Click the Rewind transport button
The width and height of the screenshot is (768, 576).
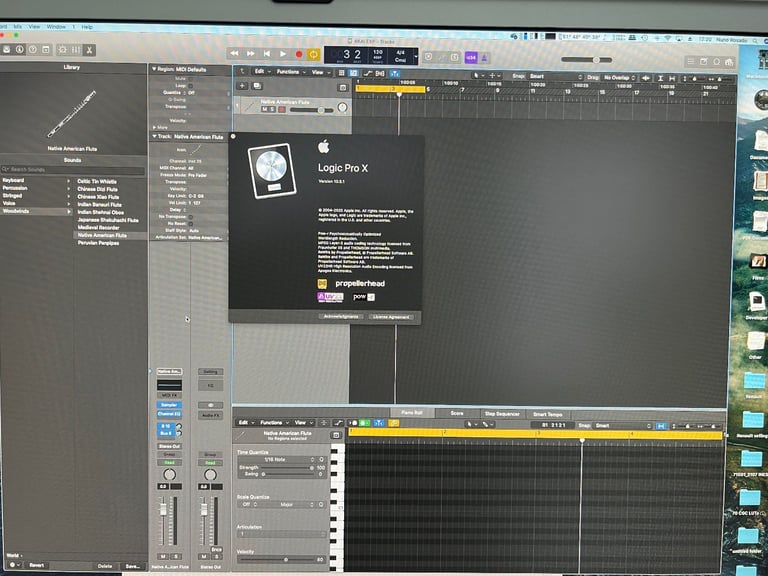click(x=234, y=53)
